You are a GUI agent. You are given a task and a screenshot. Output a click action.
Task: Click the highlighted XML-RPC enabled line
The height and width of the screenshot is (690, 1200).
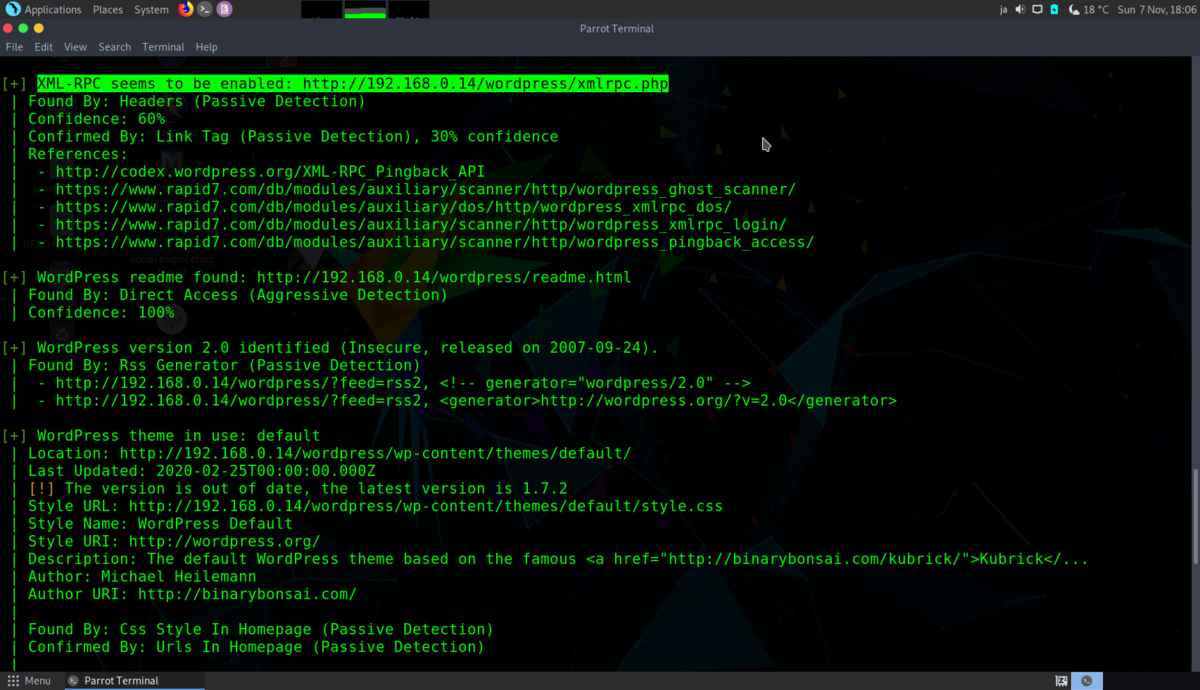[353, 84]
